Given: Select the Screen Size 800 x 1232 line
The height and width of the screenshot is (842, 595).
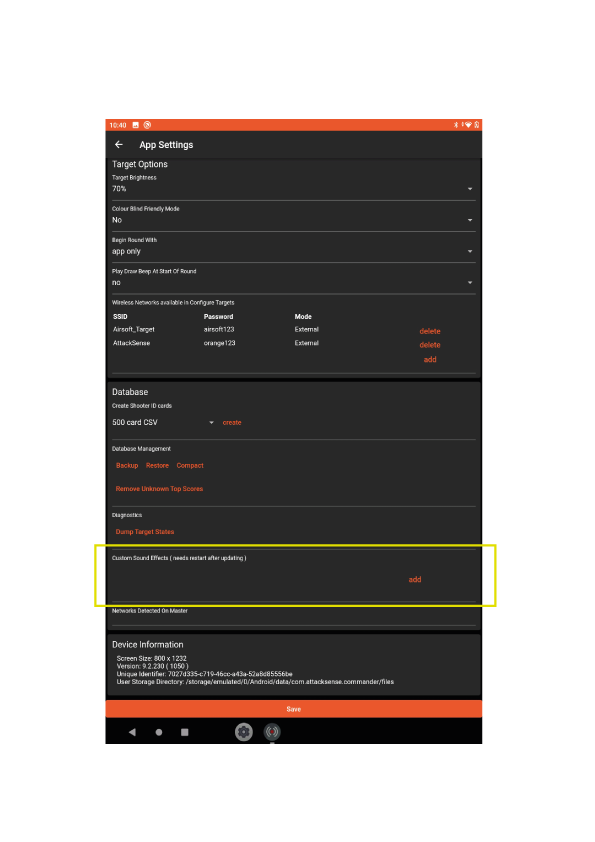Looking at the screenshot, I should (x=151, y=658).
